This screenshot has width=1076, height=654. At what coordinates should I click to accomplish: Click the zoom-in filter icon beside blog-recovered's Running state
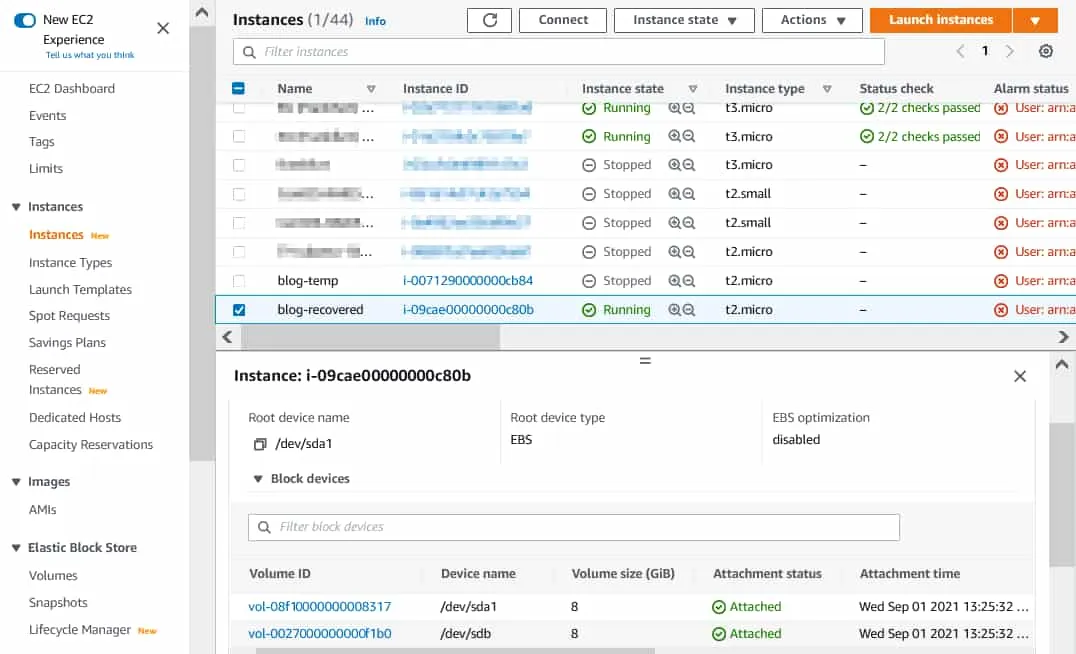pyautogui.click(x=673, y=309)
